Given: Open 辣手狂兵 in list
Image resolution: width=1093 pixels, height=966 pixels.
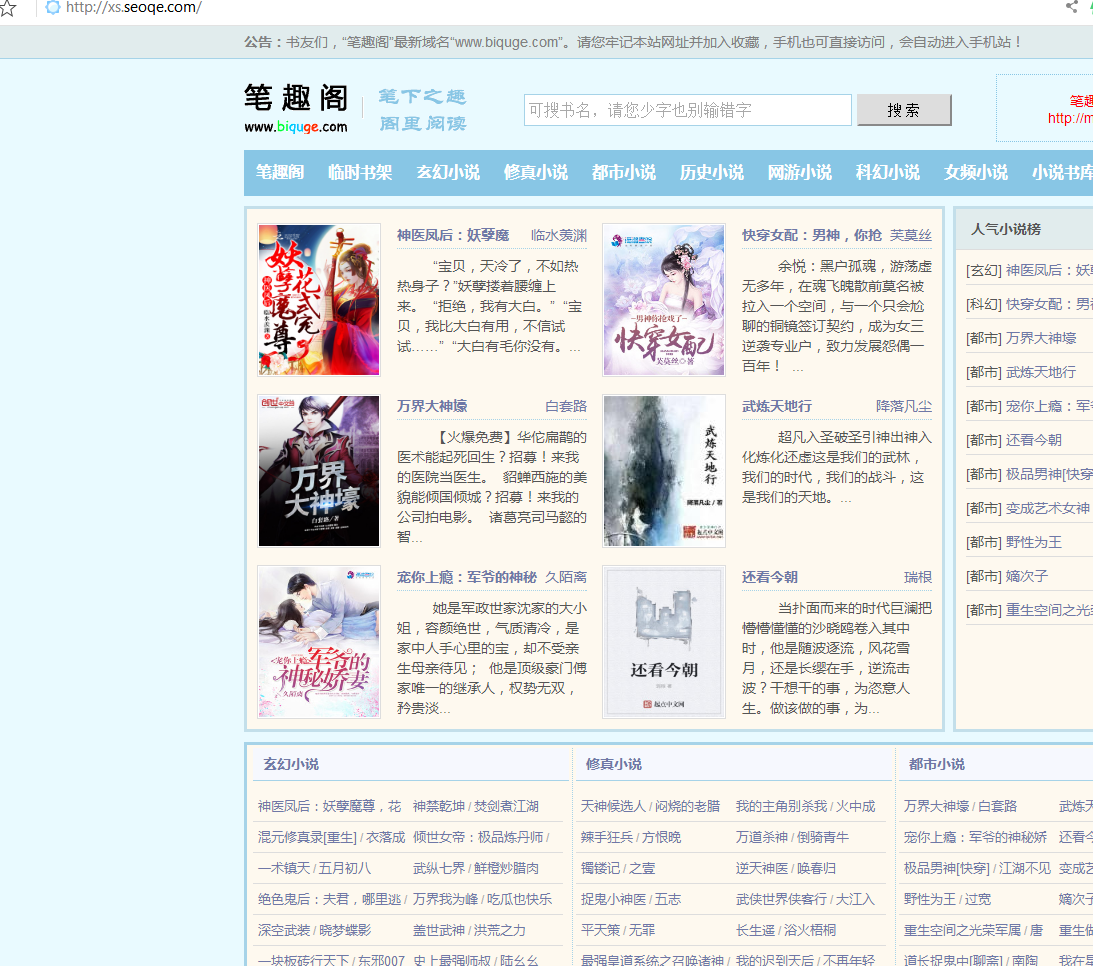Looking at the screenshot, I should click(x=608, y=837).
